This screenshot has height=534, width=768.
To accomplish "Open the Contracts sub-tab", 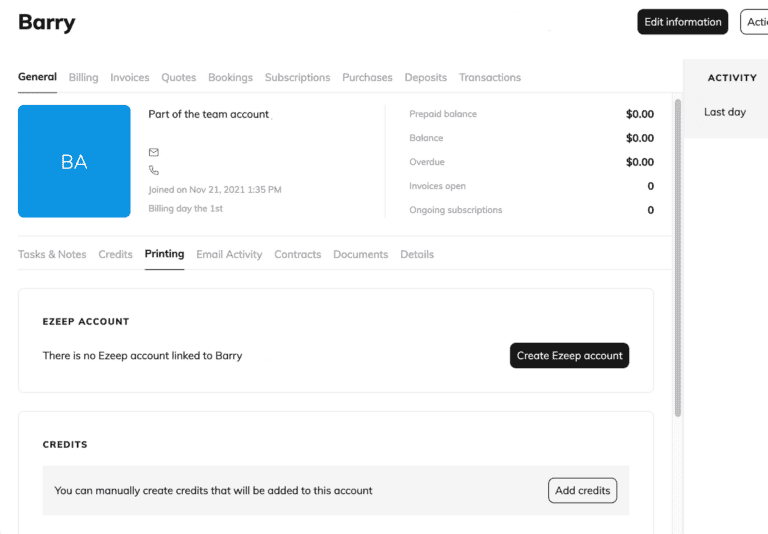I will [x=297, y=254].
